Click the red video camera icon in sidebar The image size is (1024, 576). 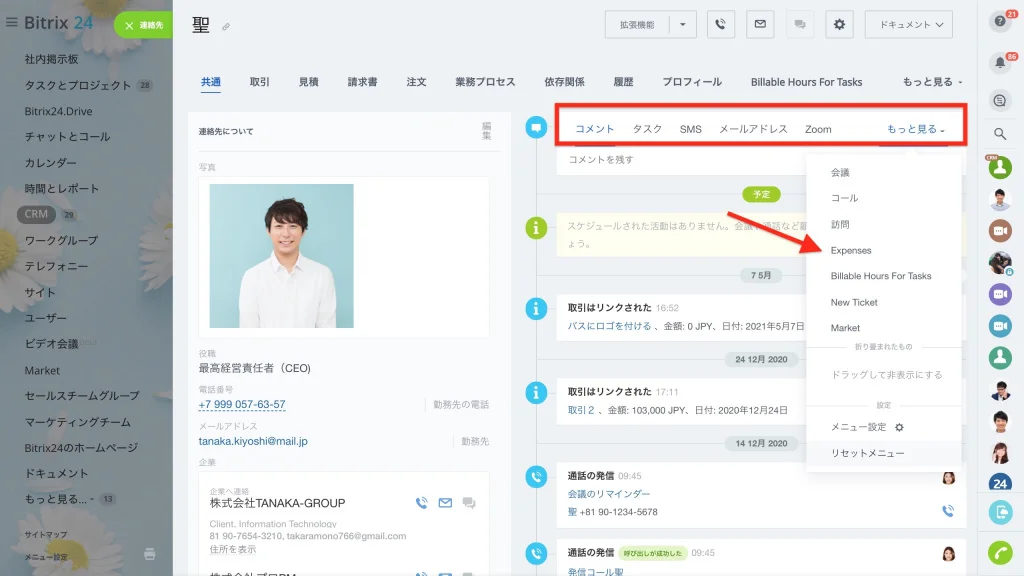pos(1000,231)
